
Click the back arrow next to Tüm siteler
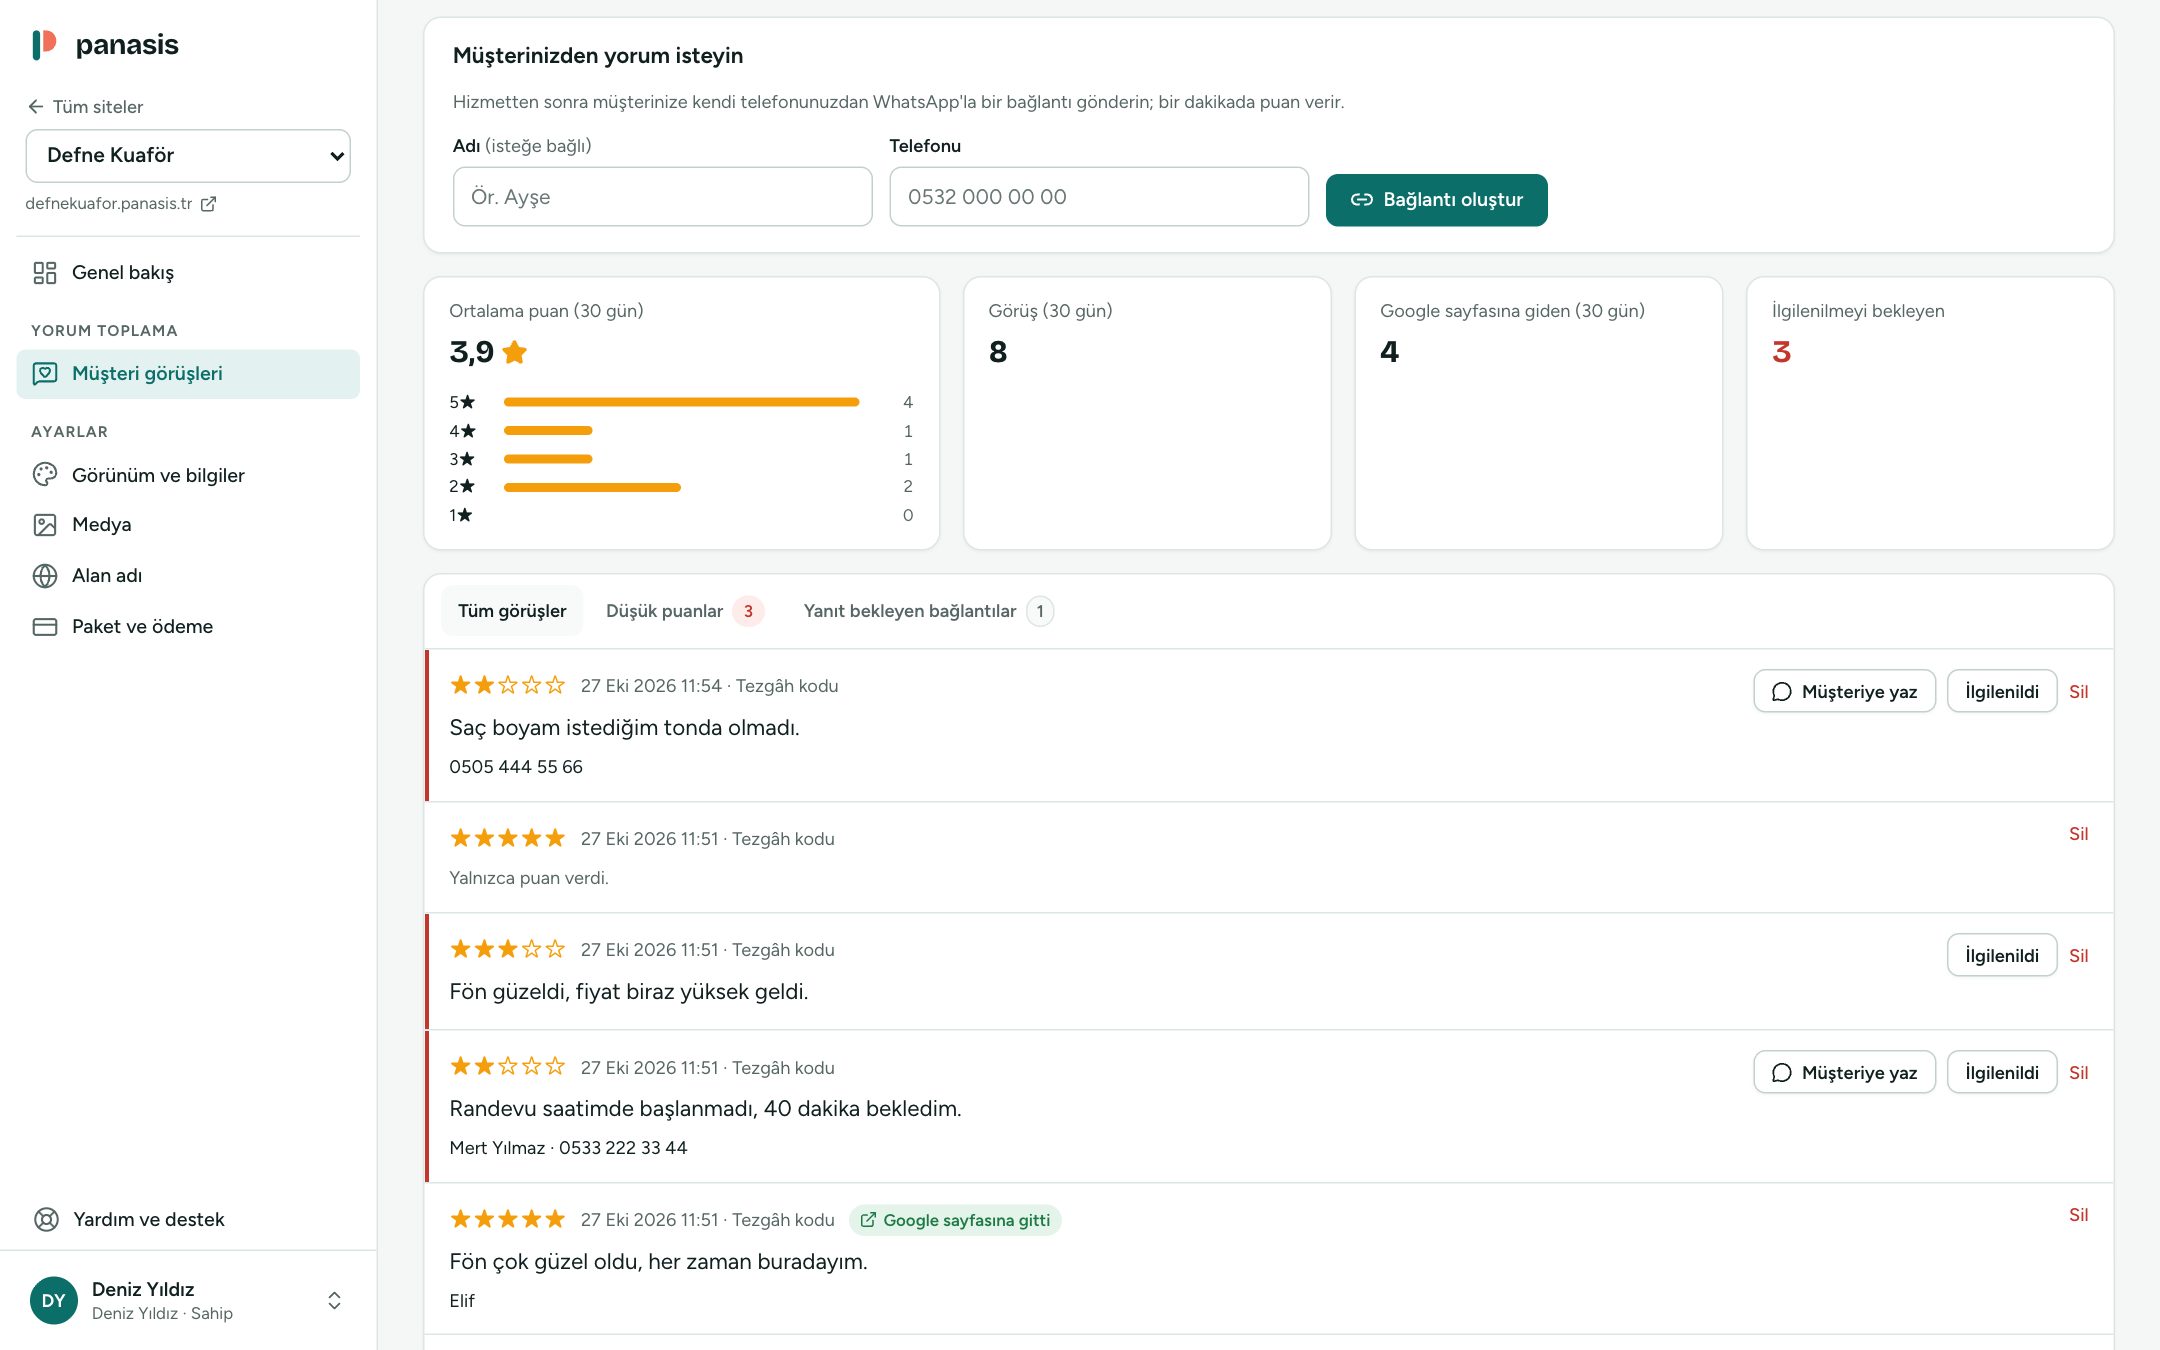coord(36,107)
